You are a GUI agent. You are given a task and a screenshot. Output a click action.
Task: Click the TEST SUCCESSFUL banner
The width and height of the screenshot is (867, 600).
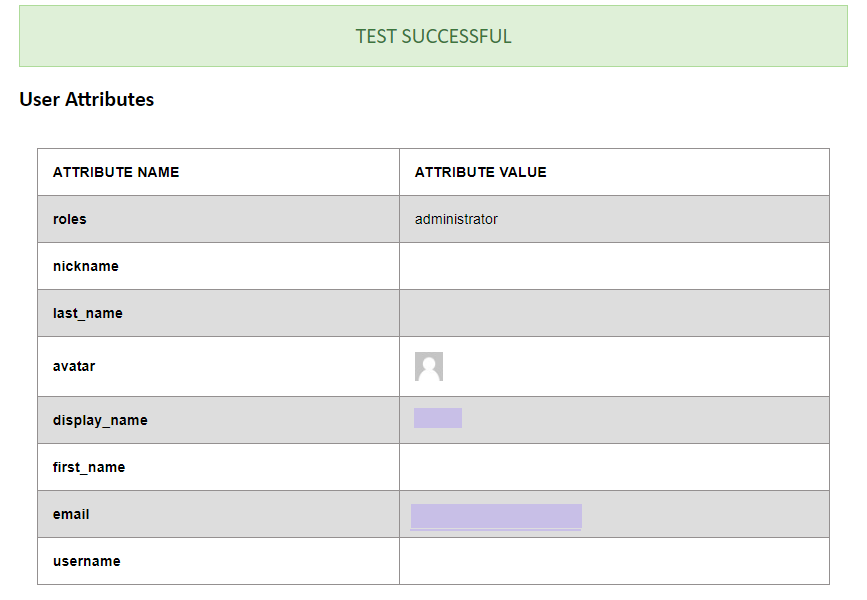click(x=433, y=37)
